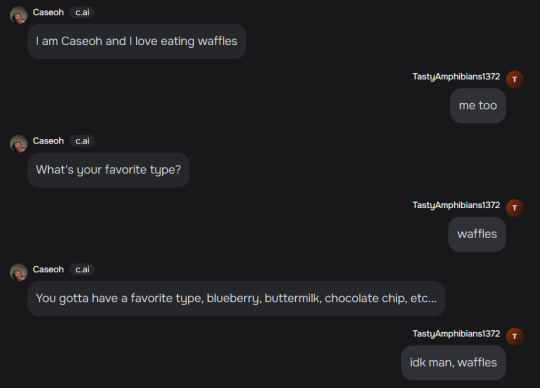Image resolution: width=540 pixels, height=388 pixels.
Task: Open the Caseoh name above 'What's your favorite type?'
Action: (x=48, y=141)
